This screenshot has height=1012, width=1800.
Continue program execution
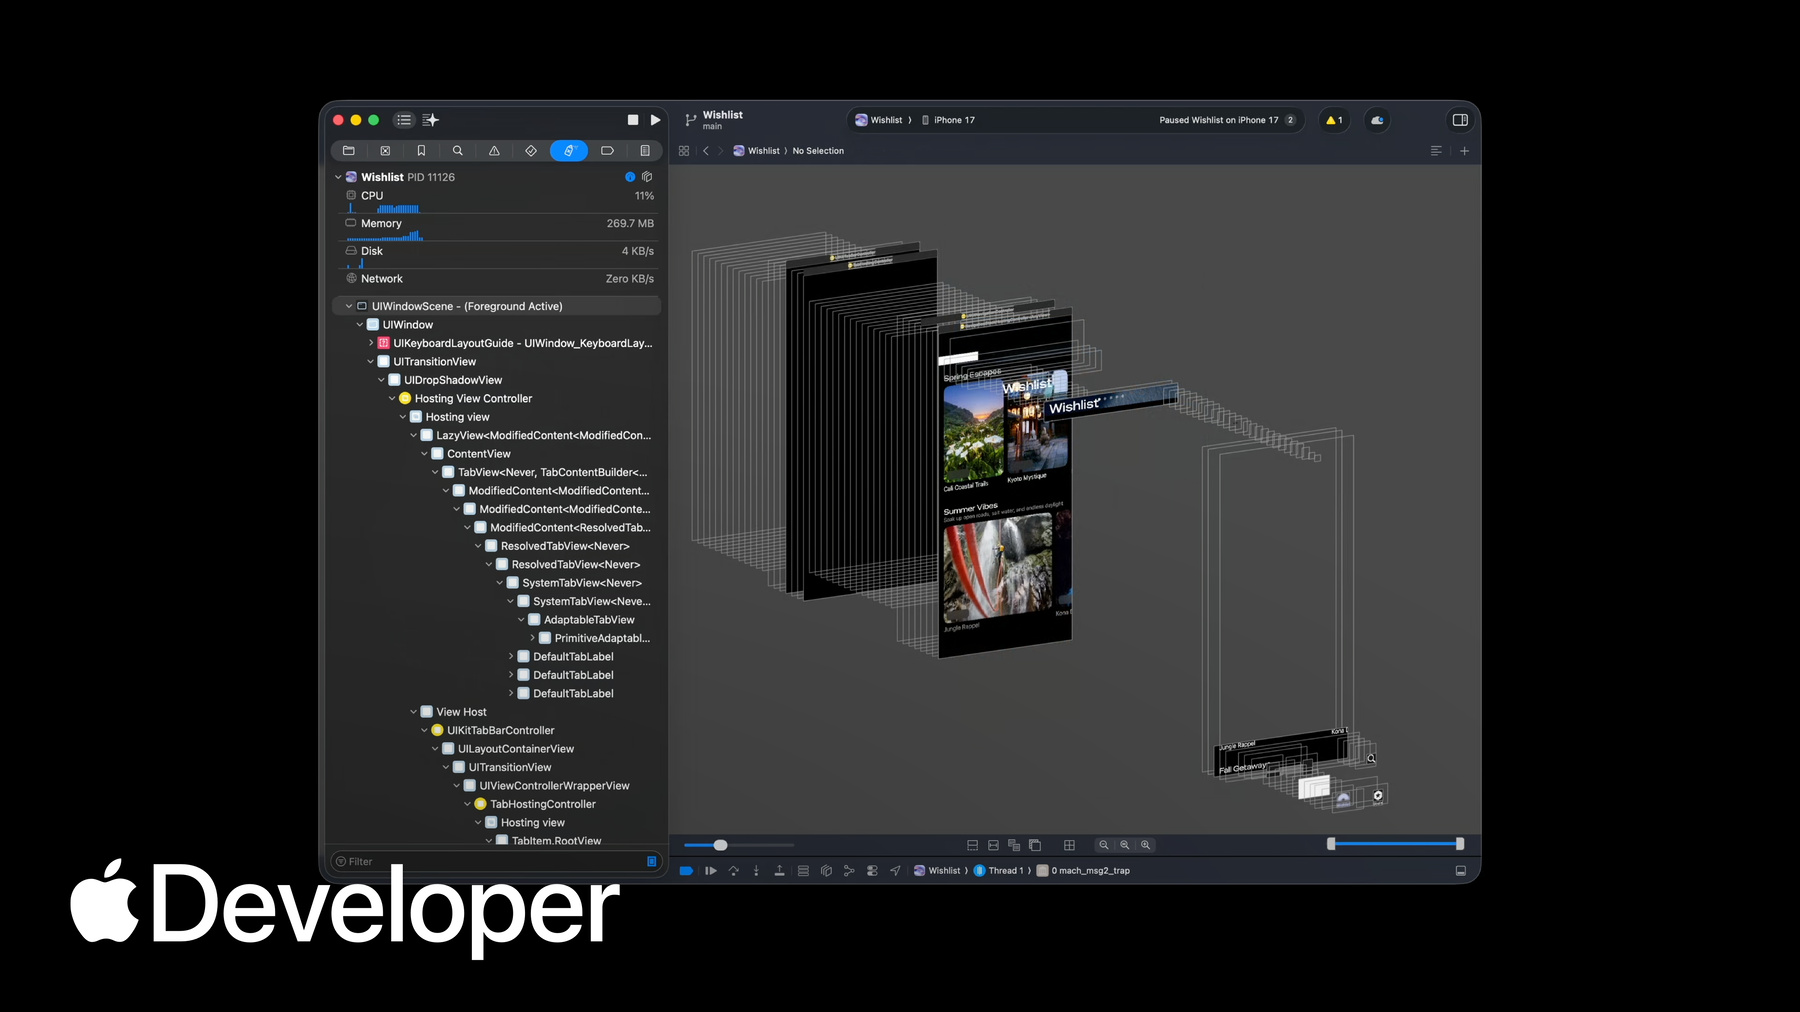[x=711, y=871]
